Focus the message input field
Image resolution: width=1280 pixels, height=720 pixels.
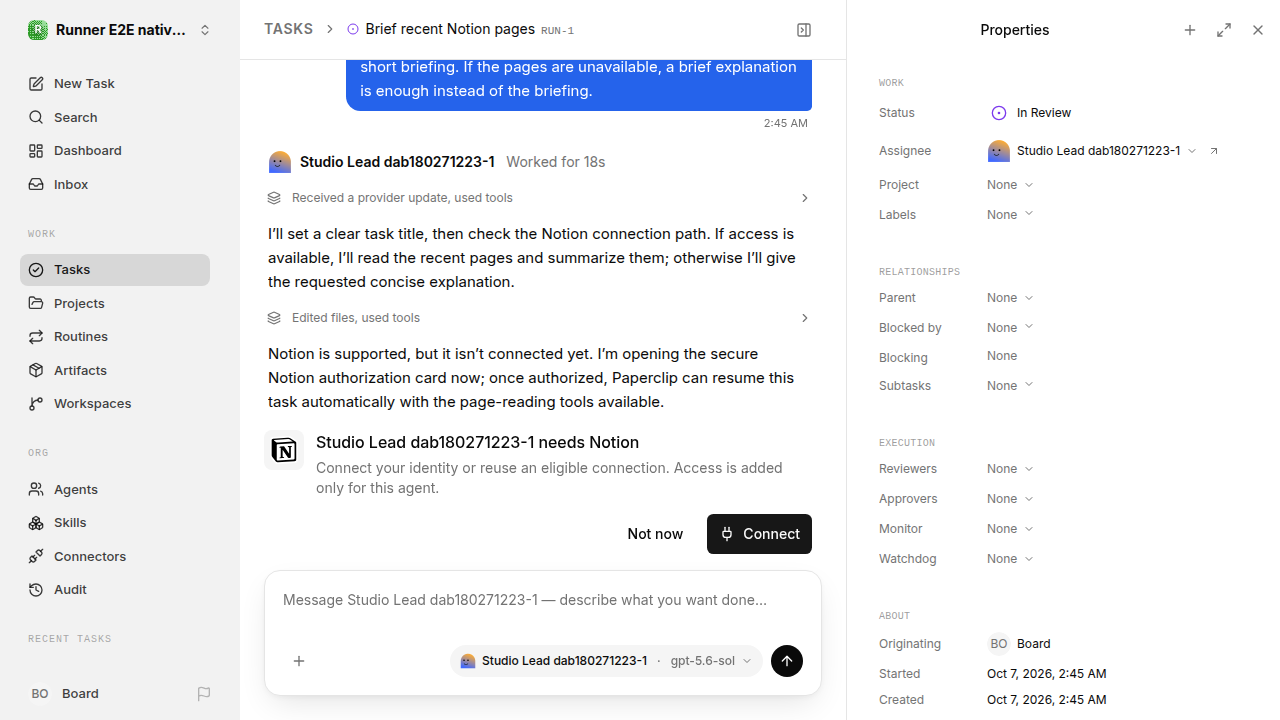[543, 601]
